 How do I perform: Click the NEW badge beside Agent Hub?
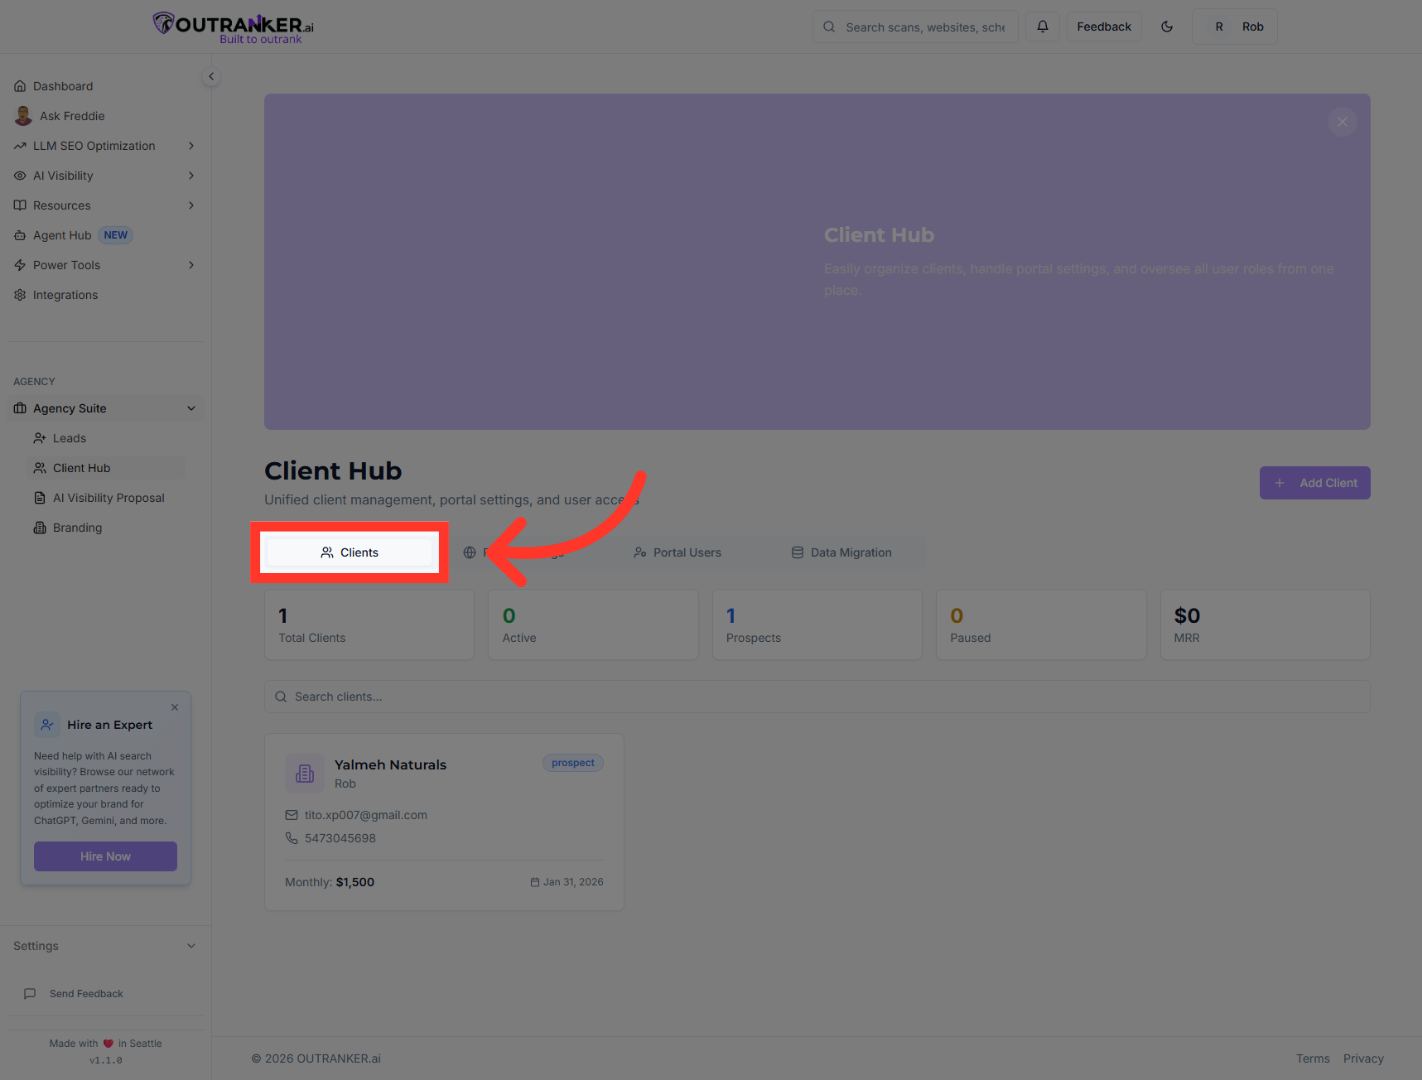tap(116, 236)
